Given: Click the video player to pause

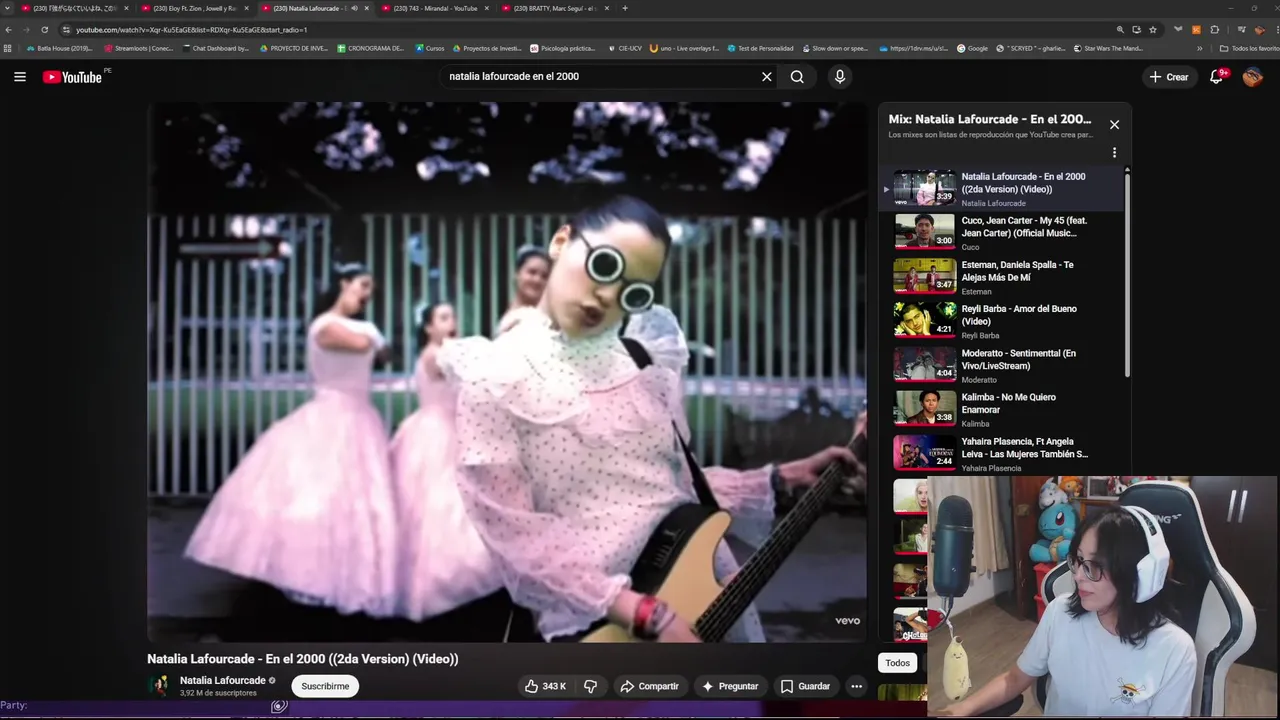Looking at the screenshot, I should point(507,372).
